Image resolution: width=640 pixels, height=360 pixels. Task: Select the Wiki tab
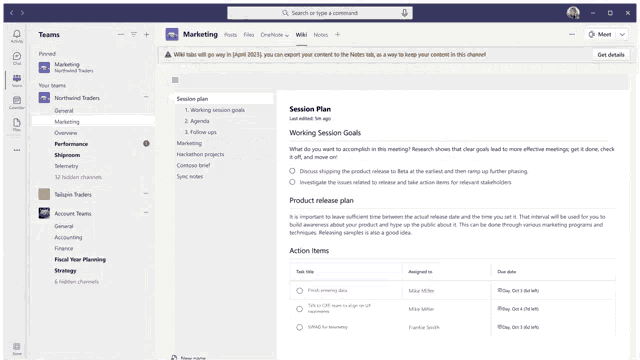point(301,35)
